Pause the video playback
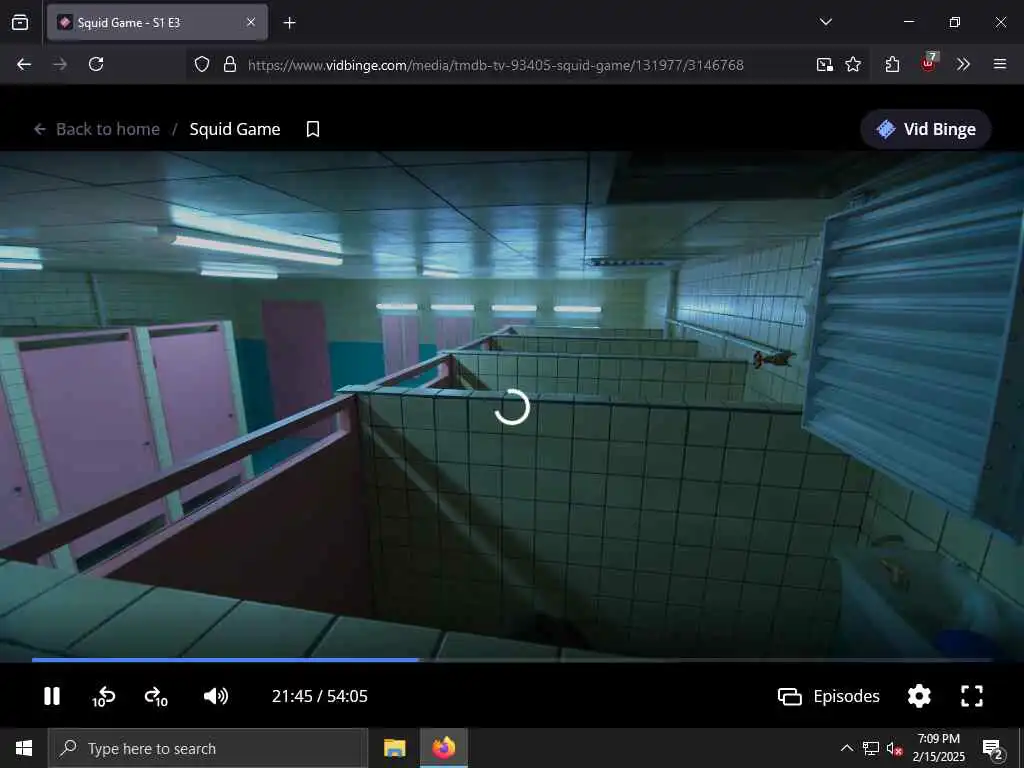Viewport: 1024px width, 768px height. coord(52,696)
